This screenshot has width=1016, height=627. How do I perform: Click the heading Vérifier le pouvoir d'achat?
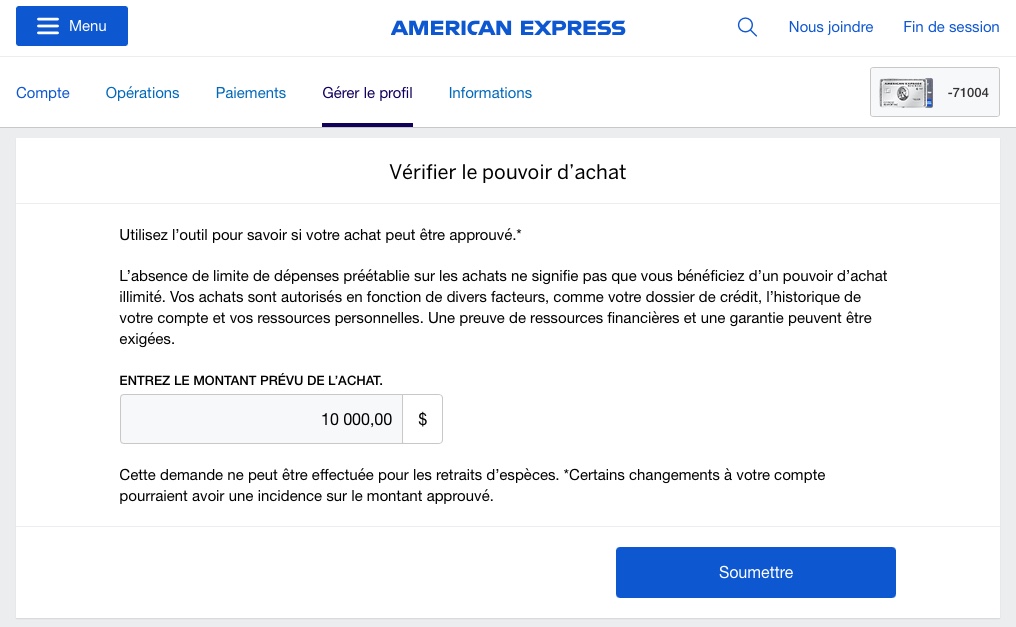pos(507,171)
